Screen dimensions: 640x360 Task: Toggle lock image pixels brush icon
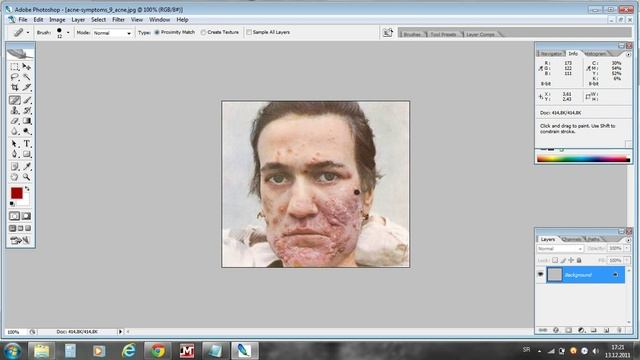563,260
